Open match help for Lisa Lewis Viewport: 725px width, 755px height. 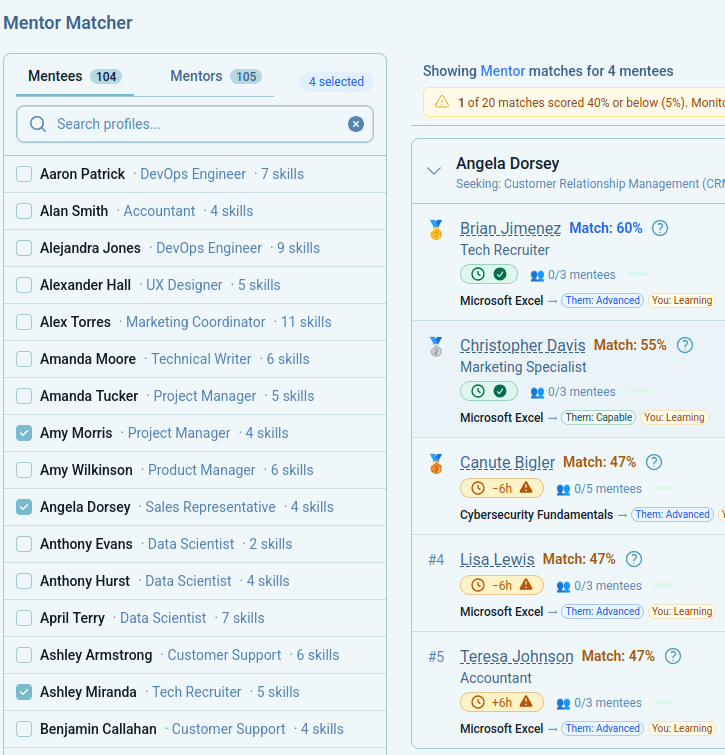(634, 559)
